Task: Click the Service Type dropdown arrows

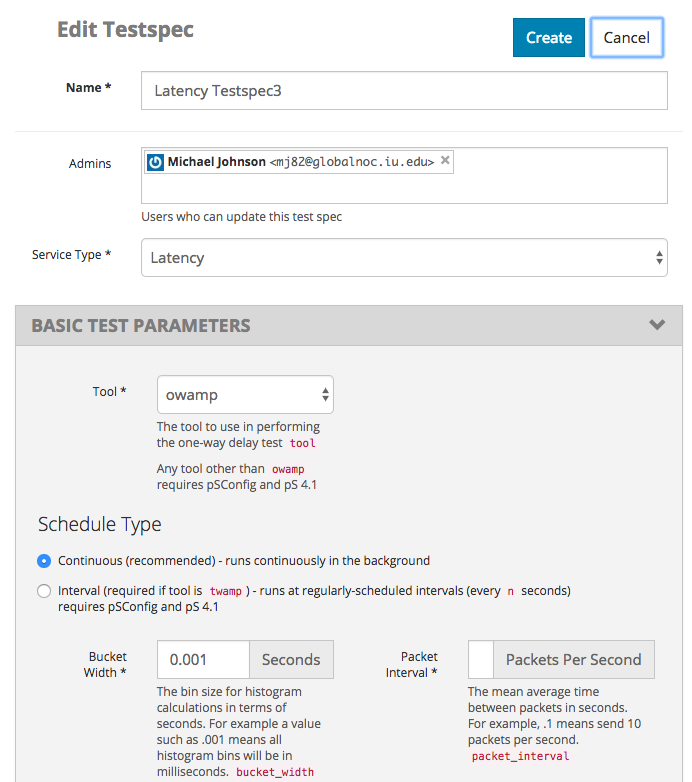Action: tap(659, 257)
